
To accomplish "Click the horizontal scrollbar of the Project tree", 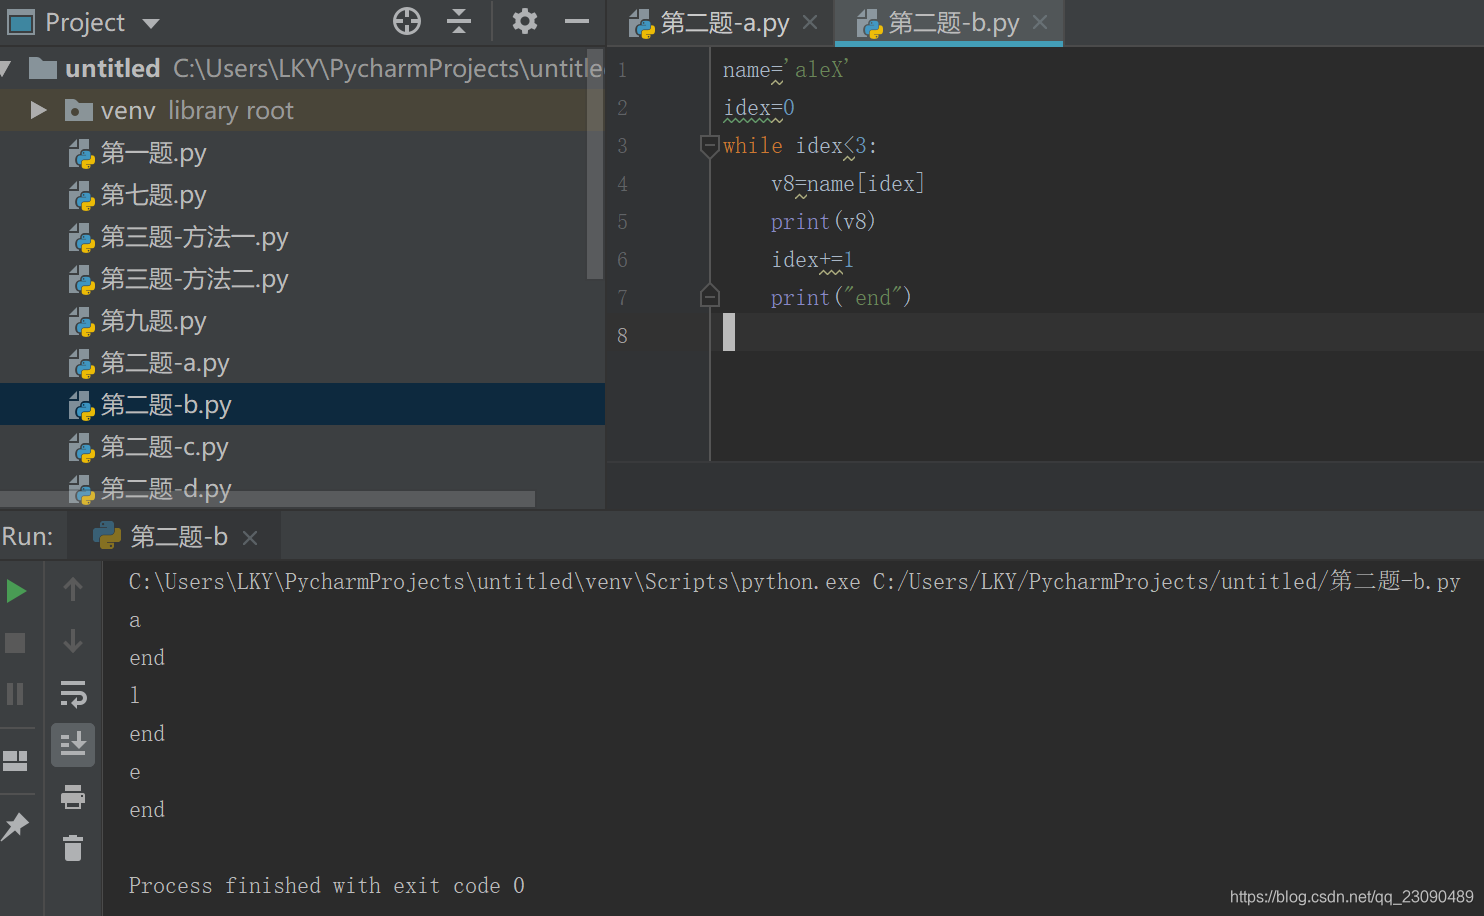I will 267,499.
